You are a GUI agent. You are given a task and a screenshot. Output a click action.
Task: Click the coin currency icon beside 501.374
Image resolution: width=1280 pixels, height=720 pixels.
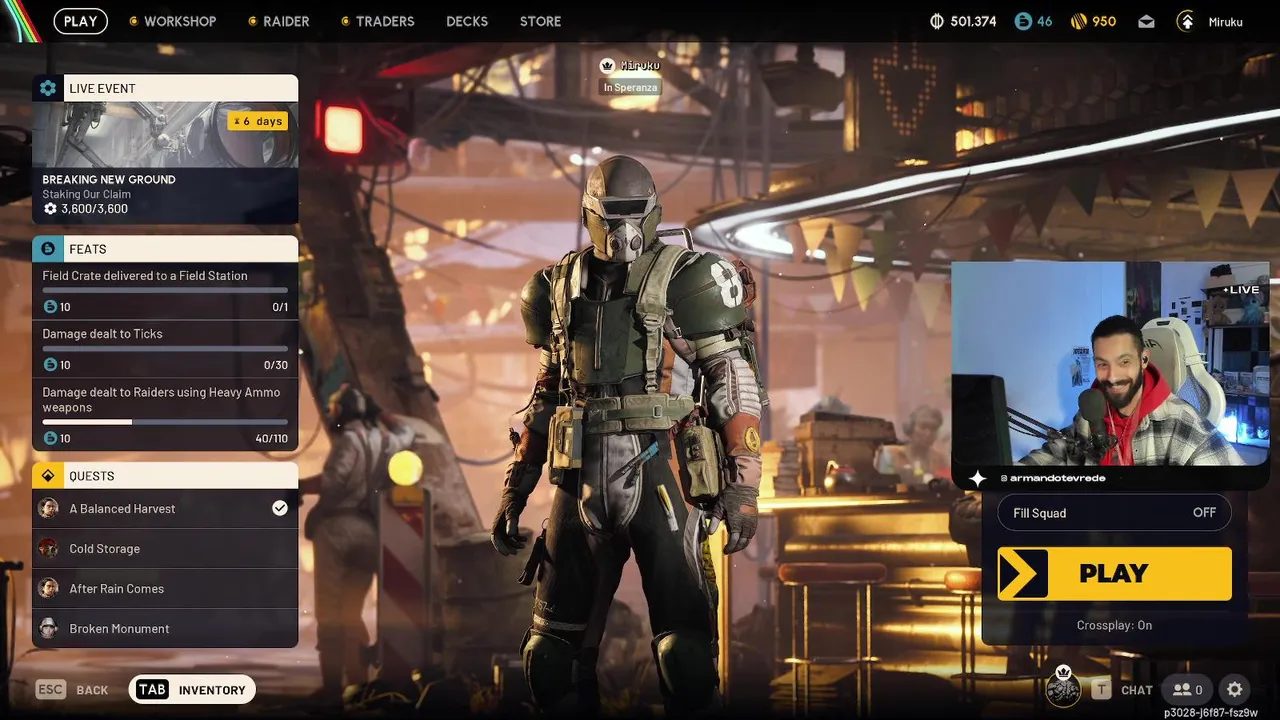point(937,21)
